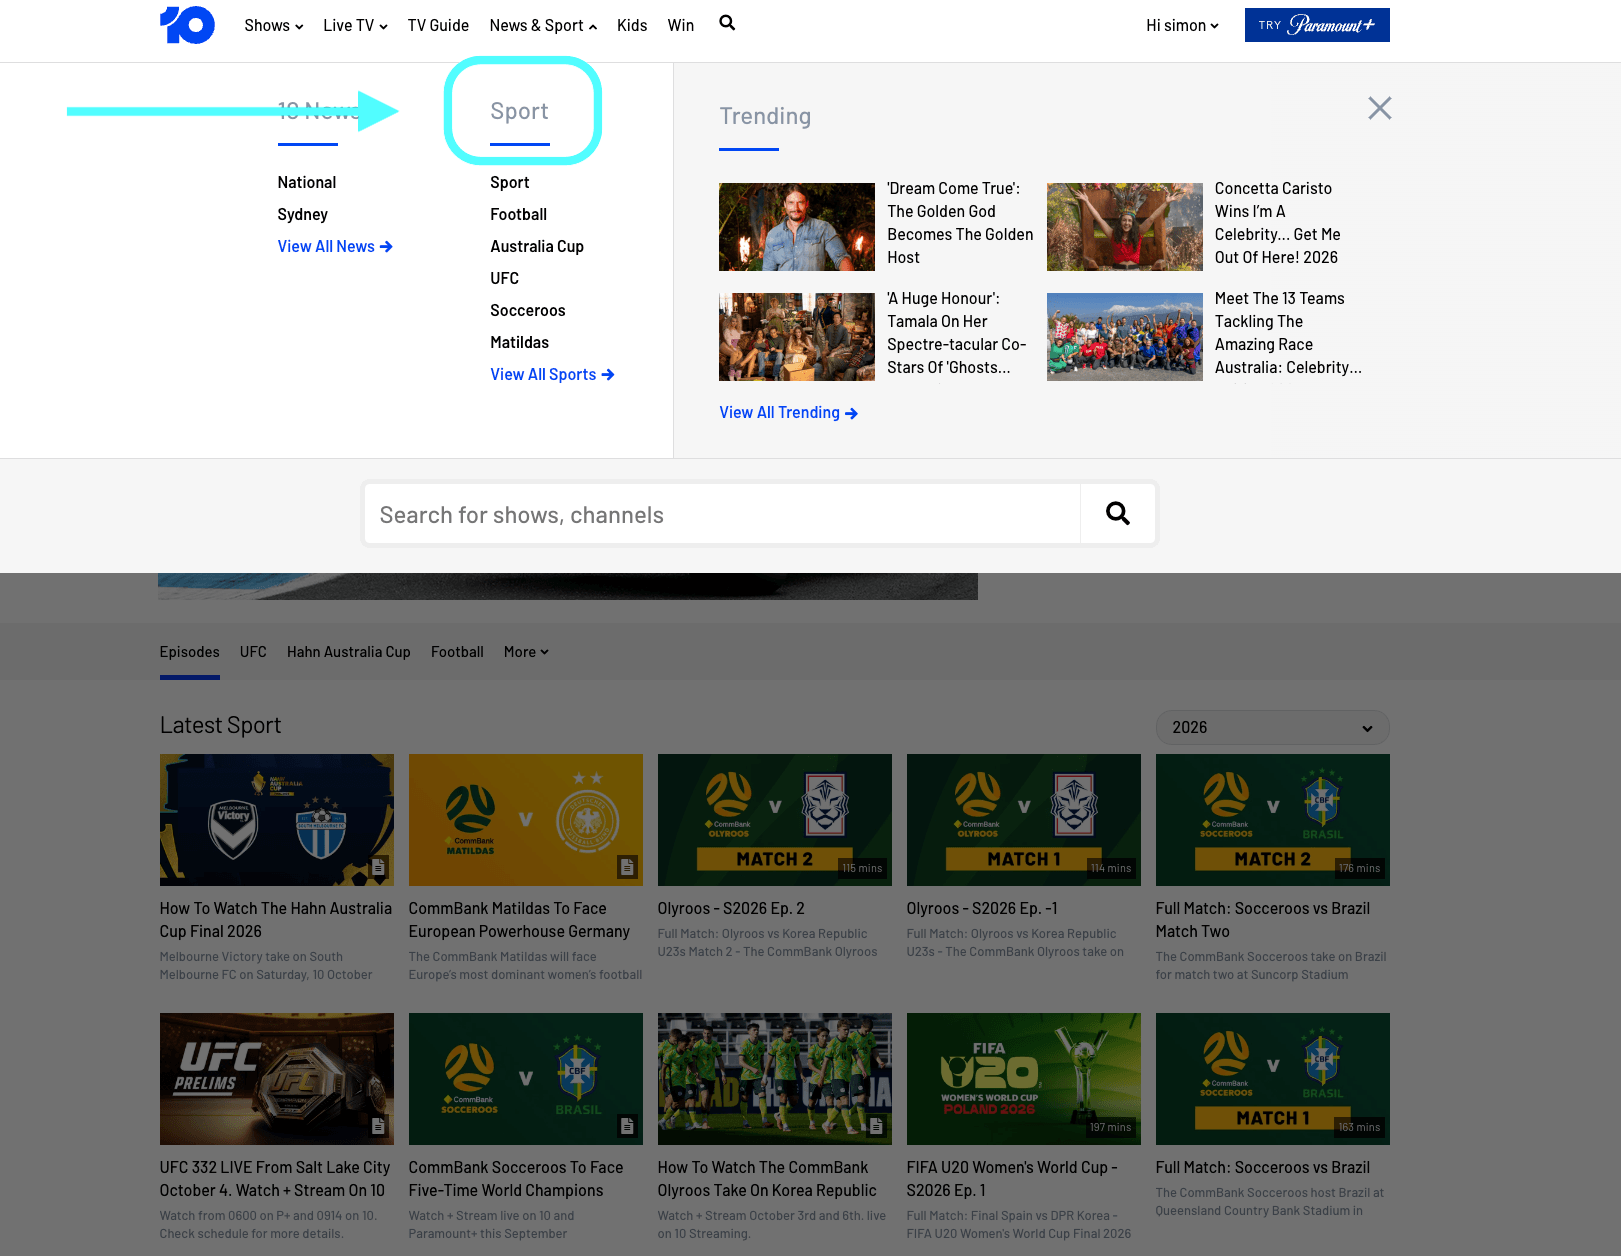
Task: Open TV Guide from the navigation
Action: pyautogui.click(x=438, y=26)
